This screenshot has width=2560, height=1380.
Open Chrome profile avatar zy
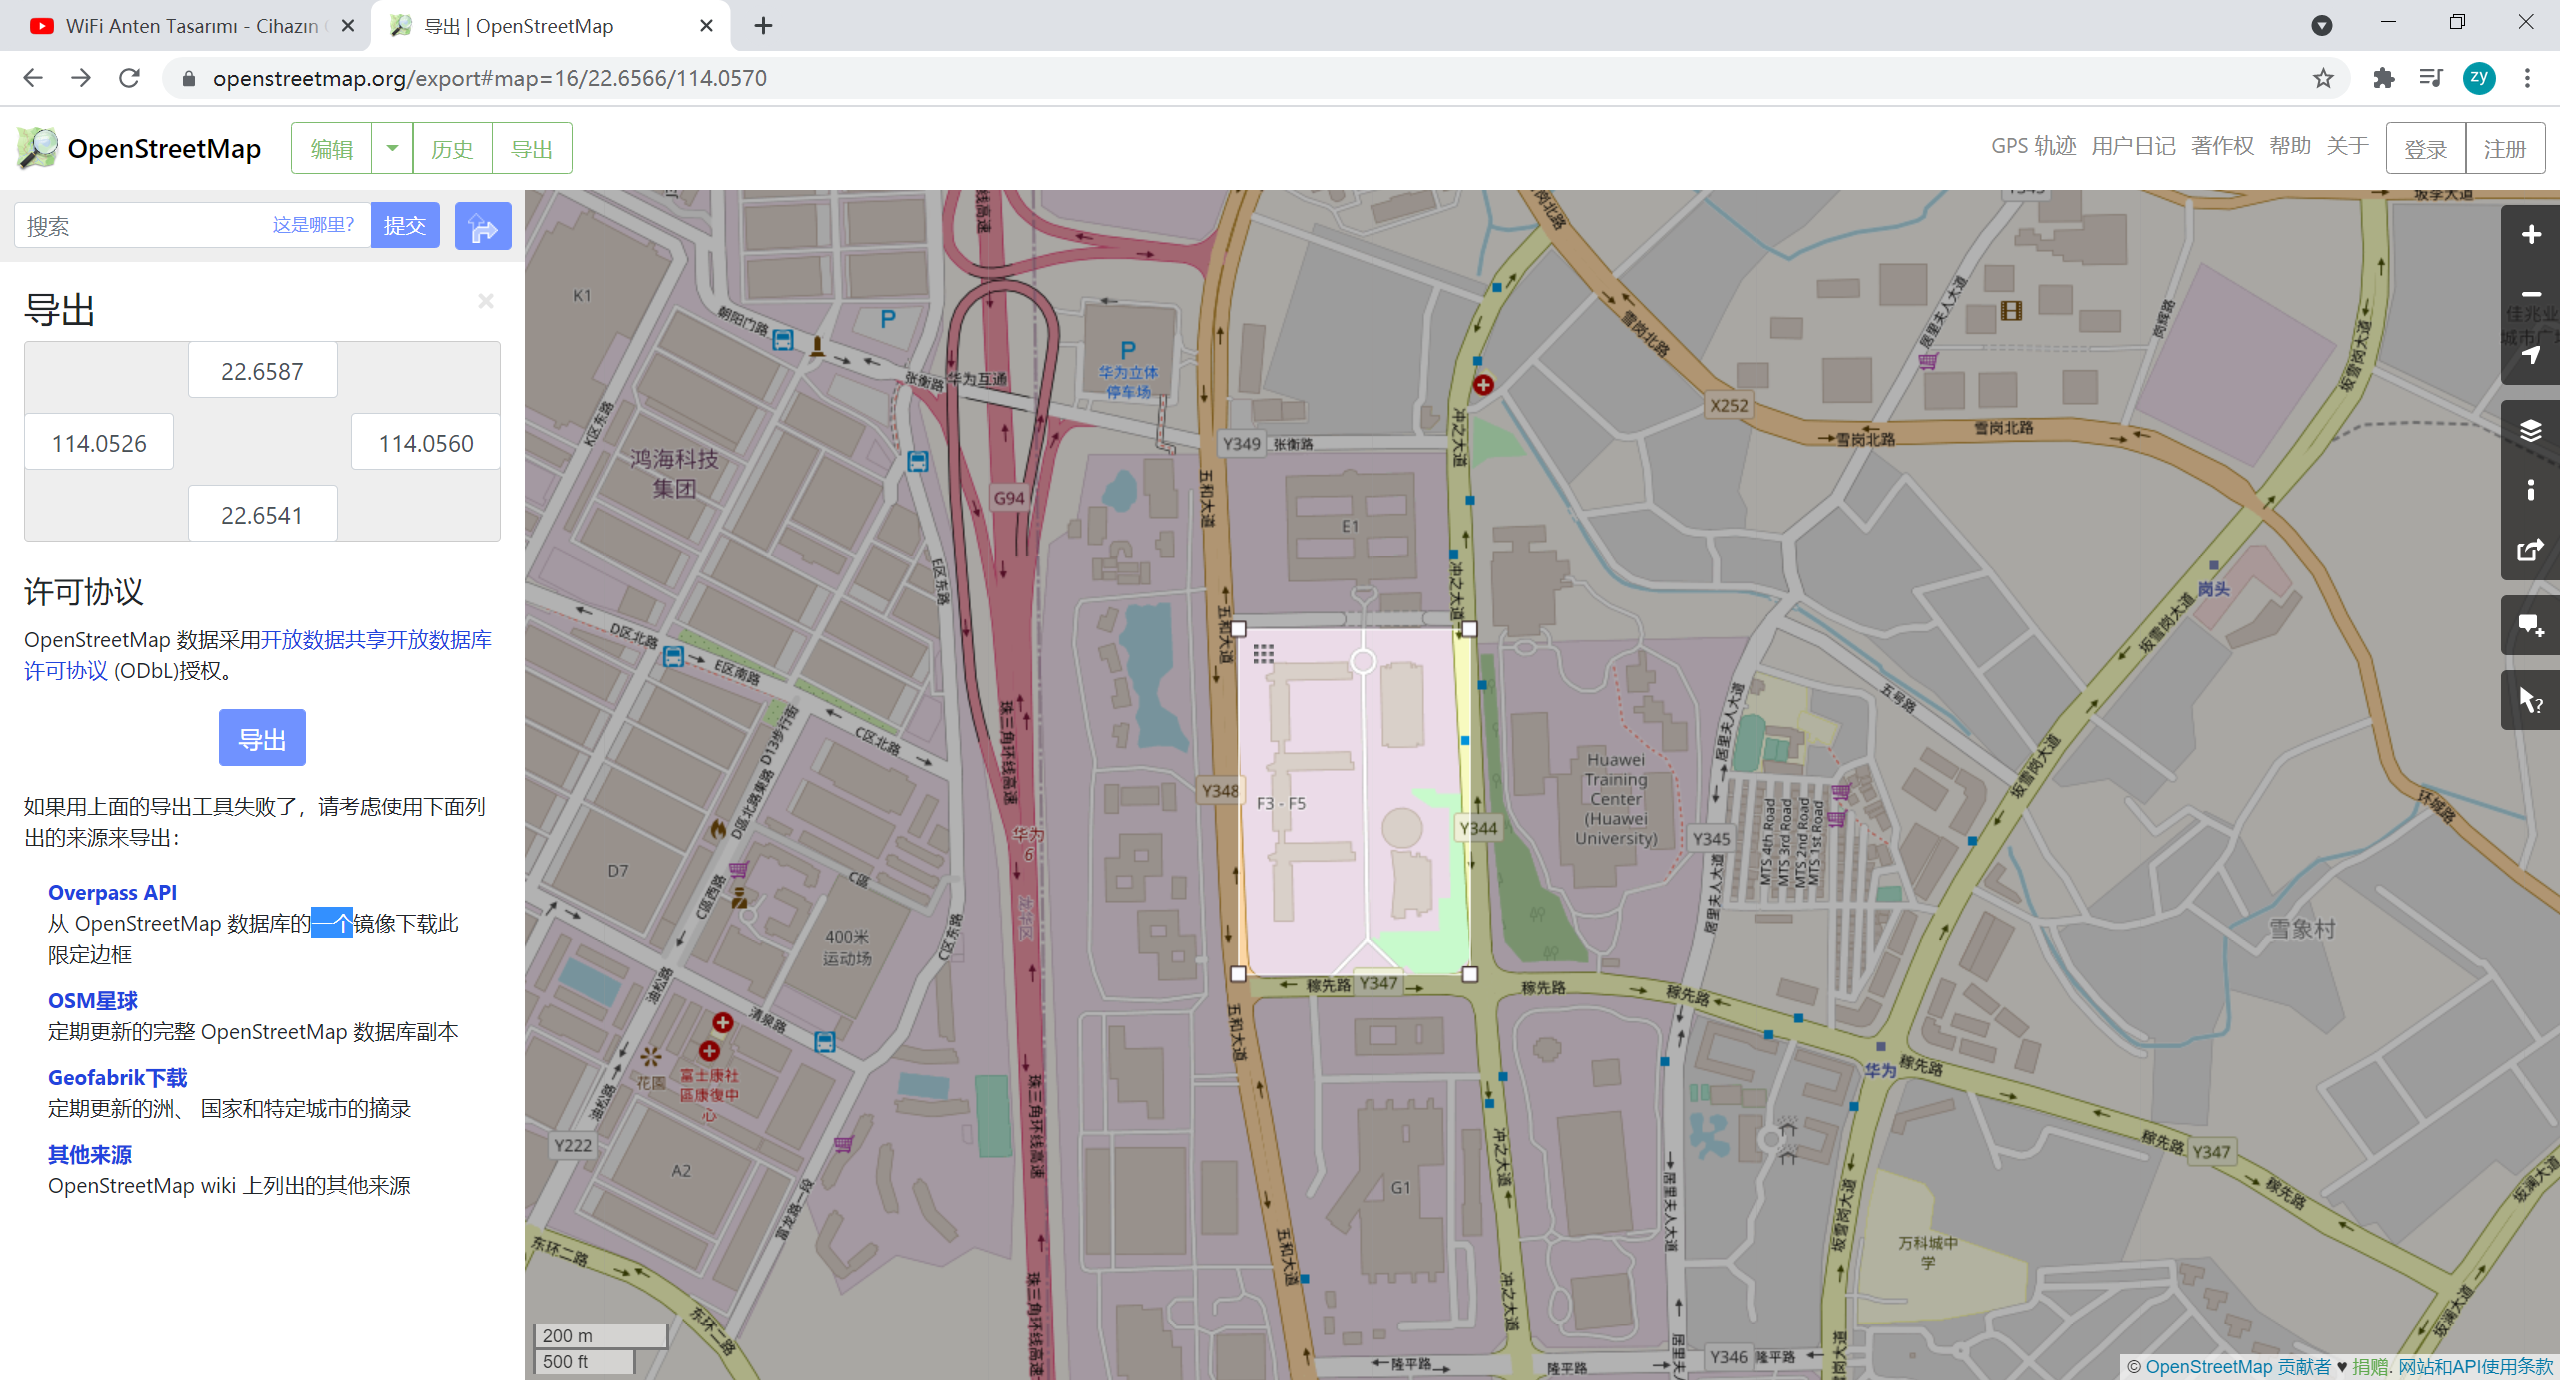2479,78
